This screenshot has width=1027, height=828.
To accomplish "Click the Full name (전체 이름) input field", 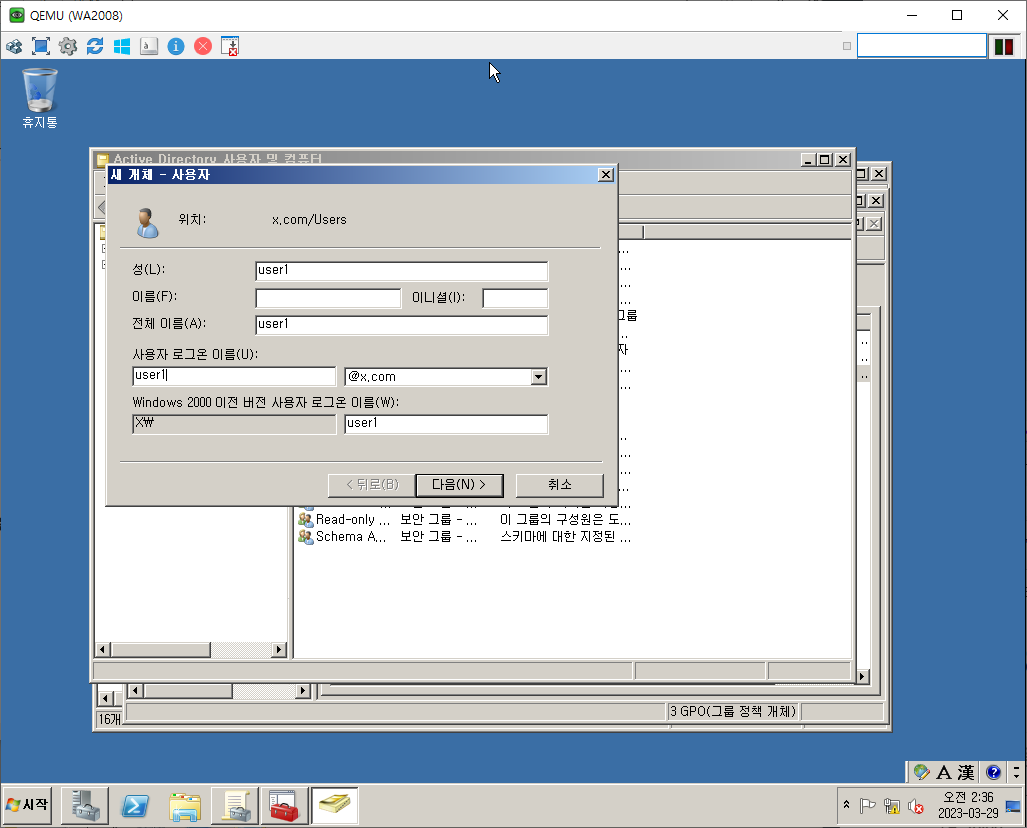I will pyautogui.click(x=401, y=324).
